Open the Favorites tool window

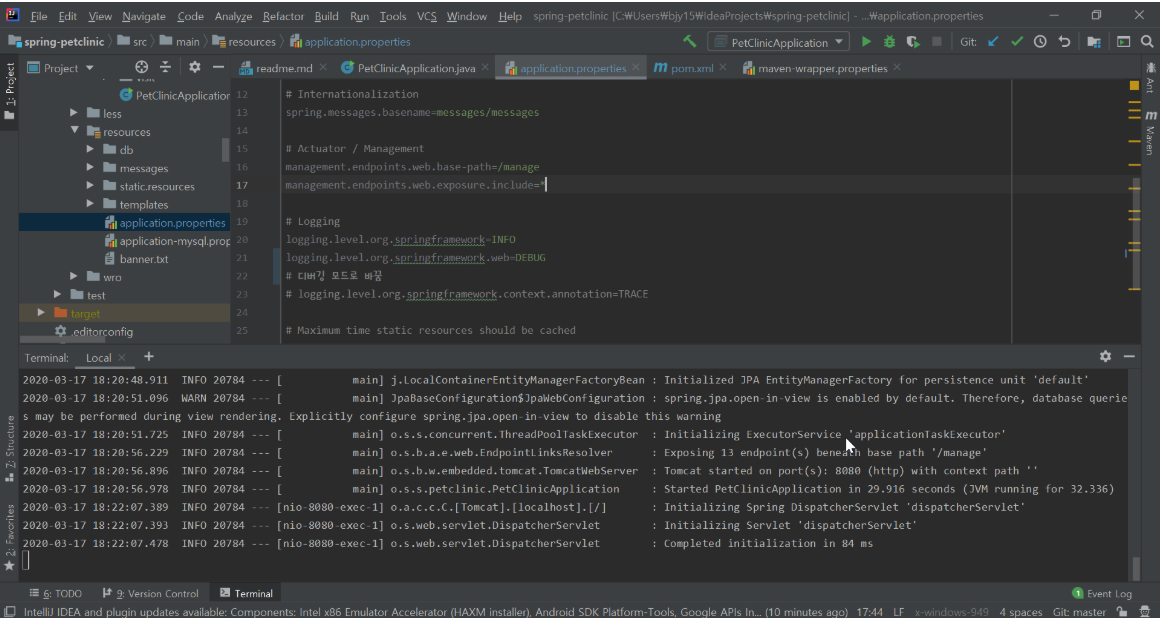coord(10,536)
